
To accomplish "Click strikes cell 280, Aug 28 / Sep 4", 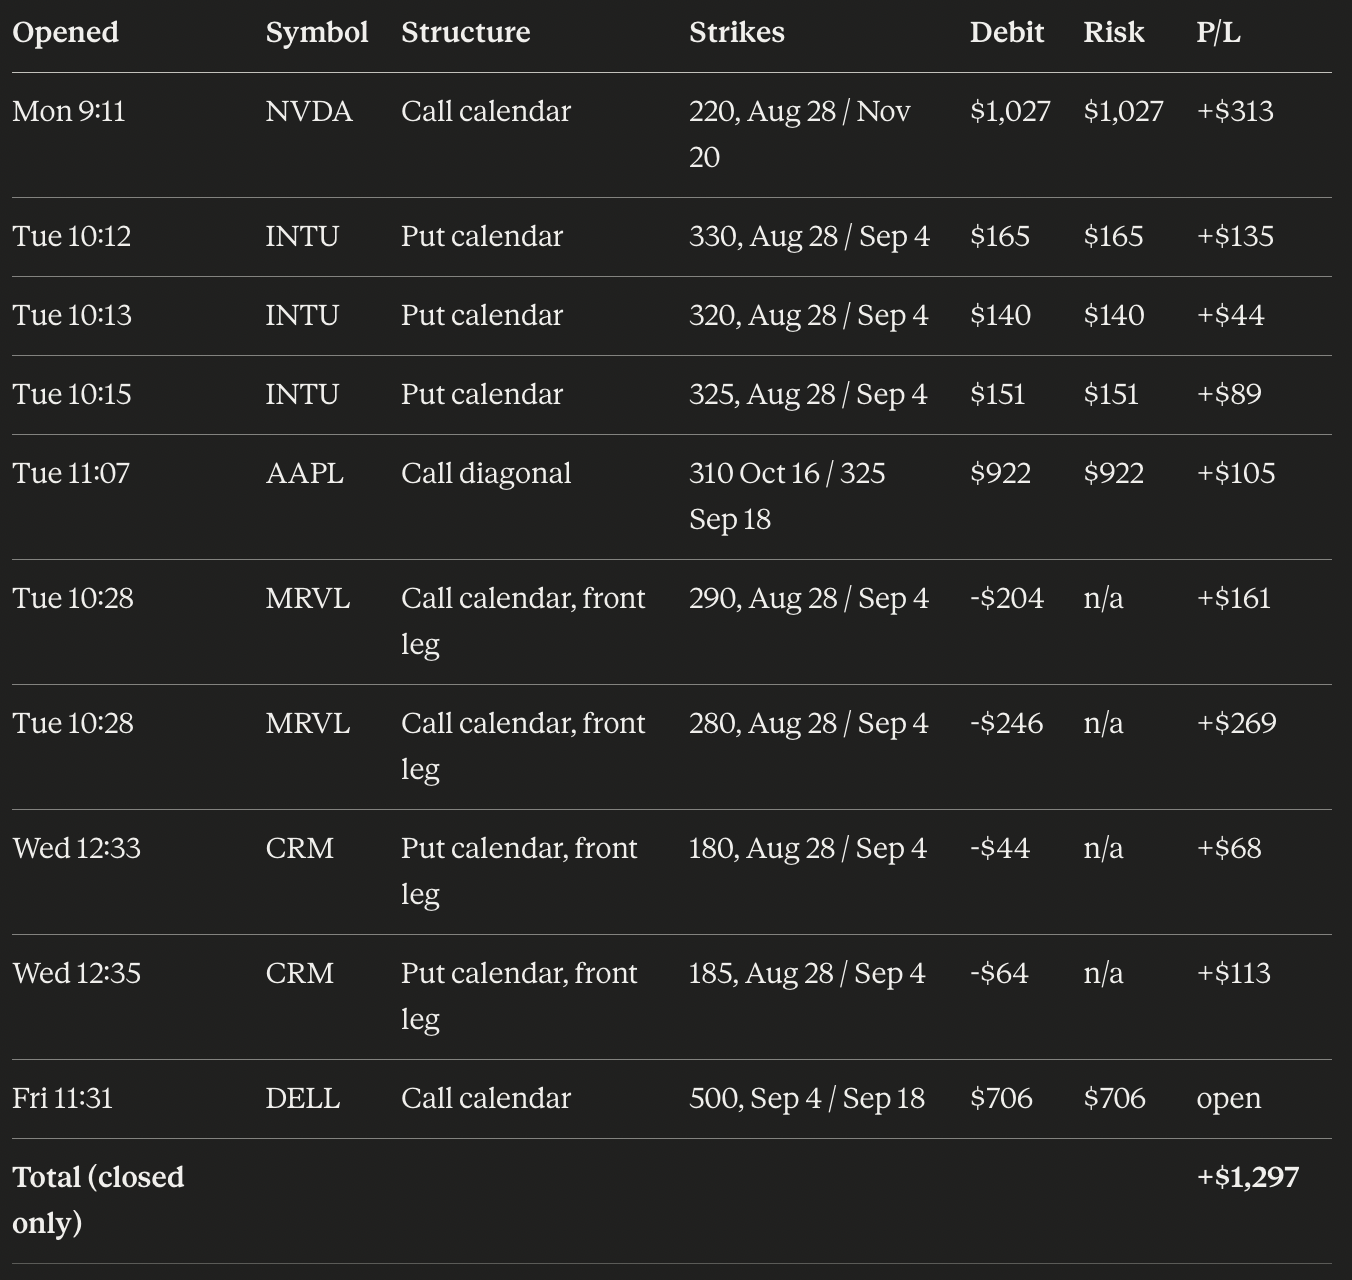I will click(808, 723).
